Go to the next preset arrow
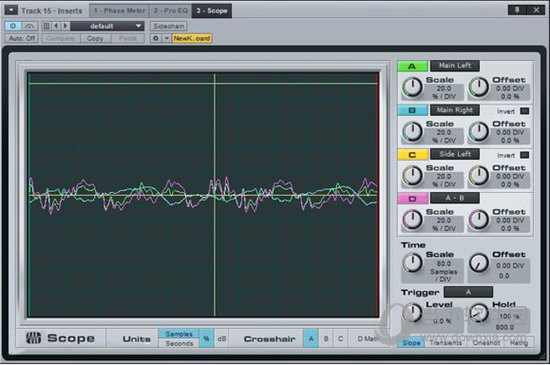550x365 pixels. coord(65,26)
